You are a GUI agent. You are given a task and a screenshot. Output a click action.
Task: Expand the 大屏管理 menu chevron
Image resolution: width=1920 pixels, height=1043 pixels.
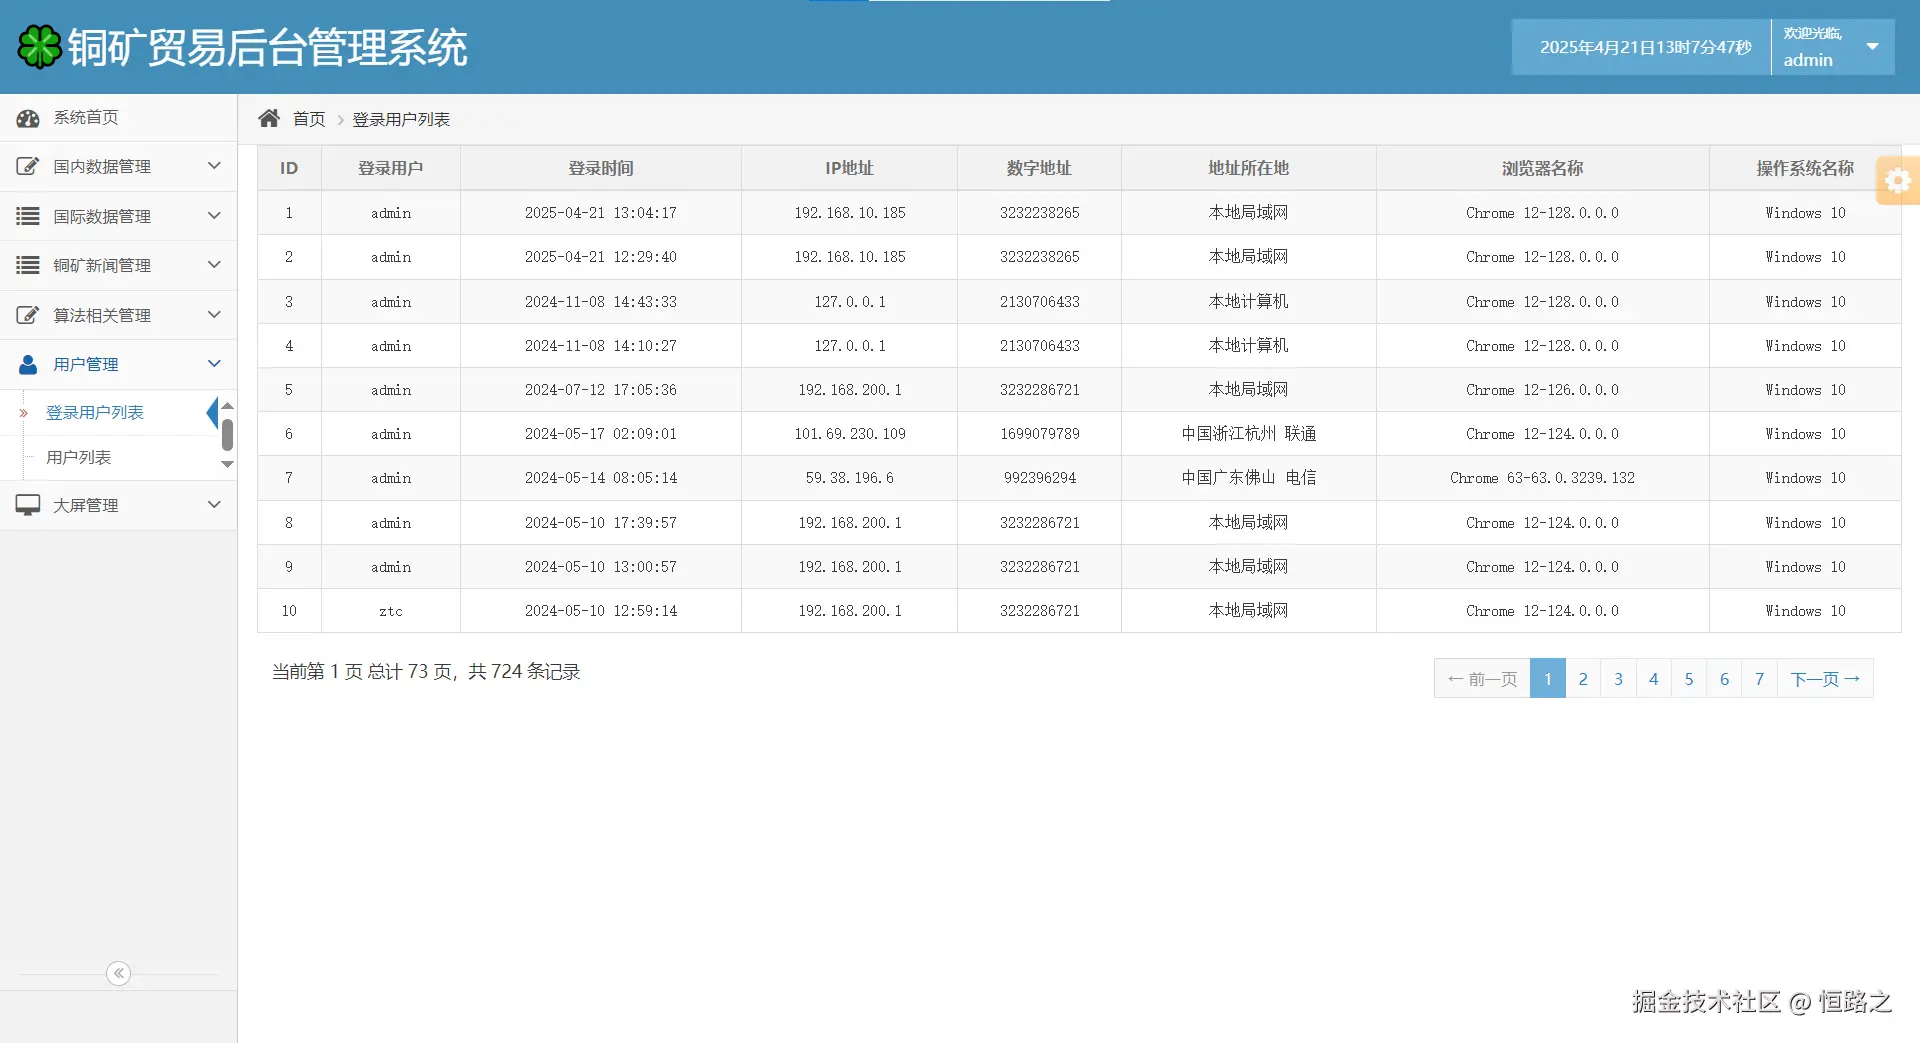click(214, 504)
